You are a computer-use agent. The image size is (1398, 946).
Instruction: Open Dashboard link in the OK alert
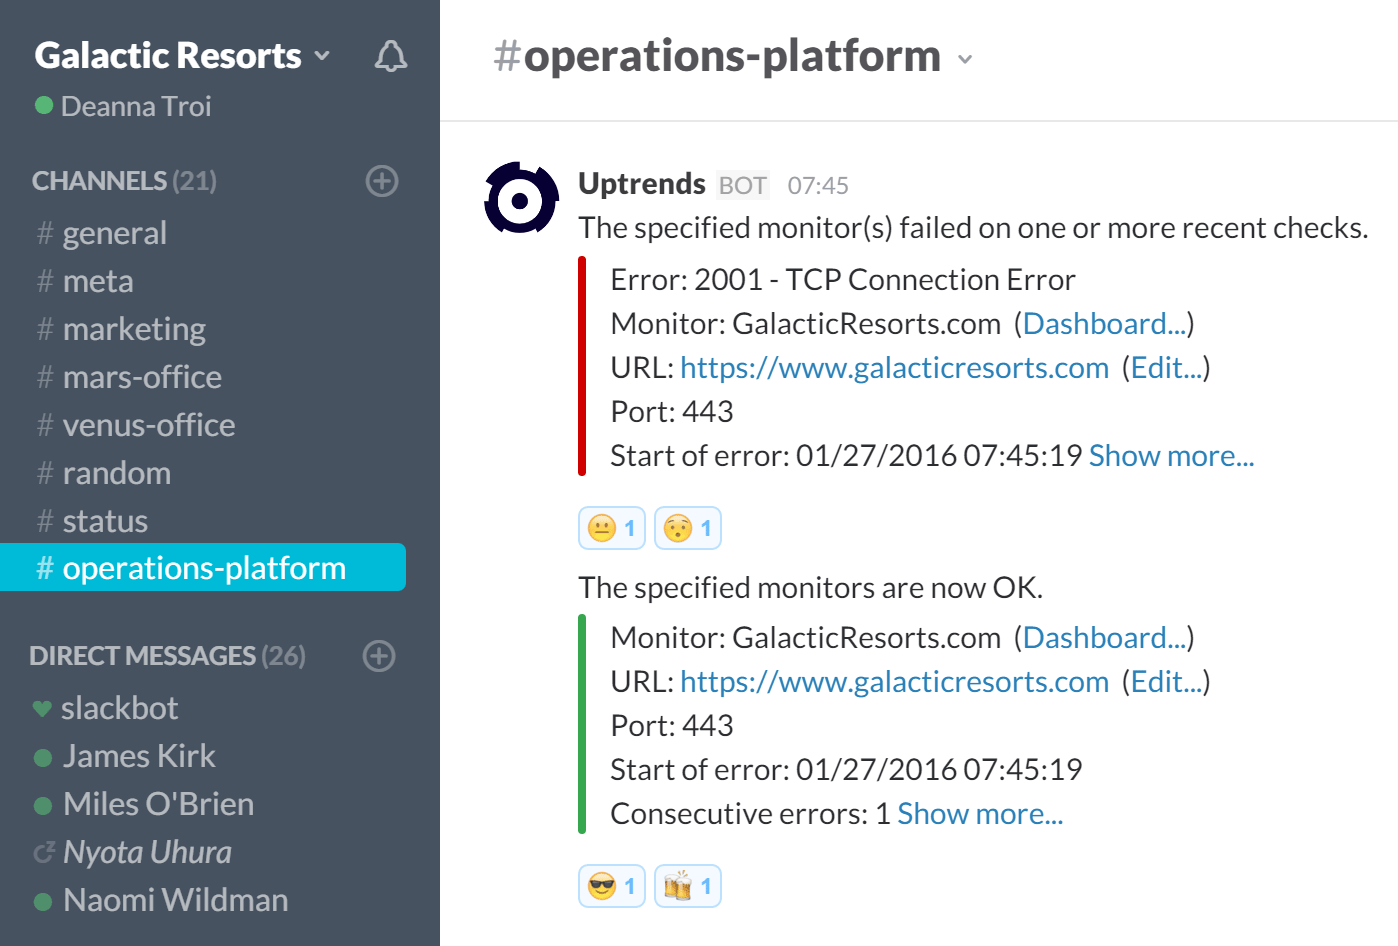[x=1104, y=638]
